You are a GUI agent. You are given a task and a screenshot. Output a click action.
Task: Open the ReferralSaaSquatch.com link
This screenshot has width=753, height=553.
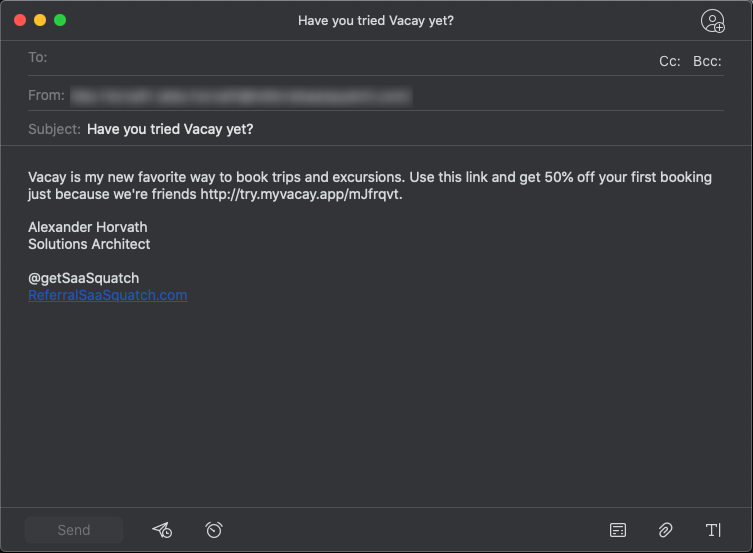[108, 295]
